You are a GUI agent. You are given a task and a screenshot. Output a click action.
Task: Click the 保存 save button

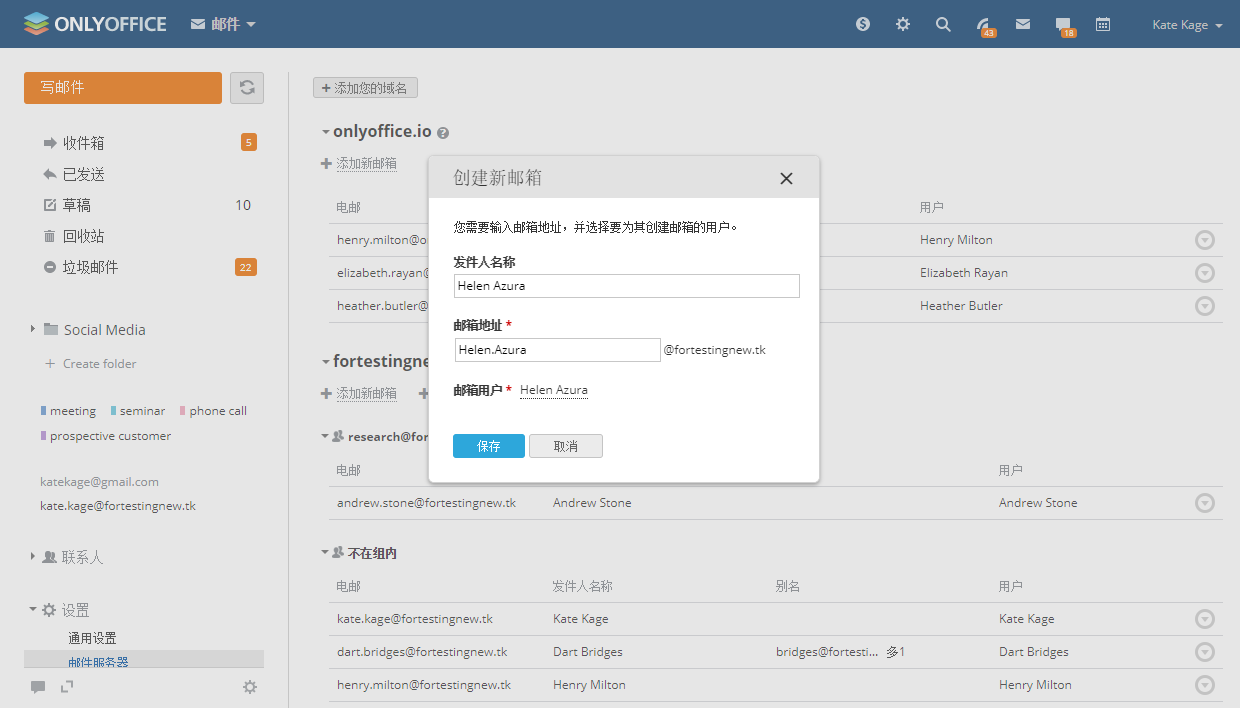click(488, 446)
